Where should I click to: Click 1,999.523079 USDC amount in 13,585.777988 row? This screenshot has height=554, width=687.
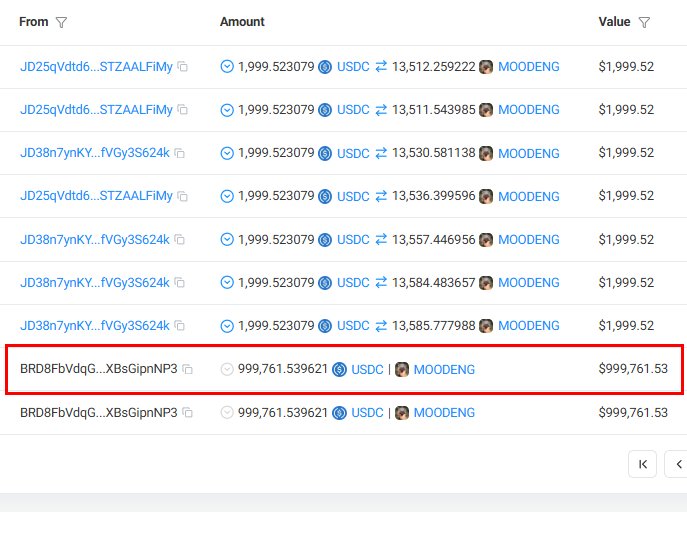click(276, 326)
